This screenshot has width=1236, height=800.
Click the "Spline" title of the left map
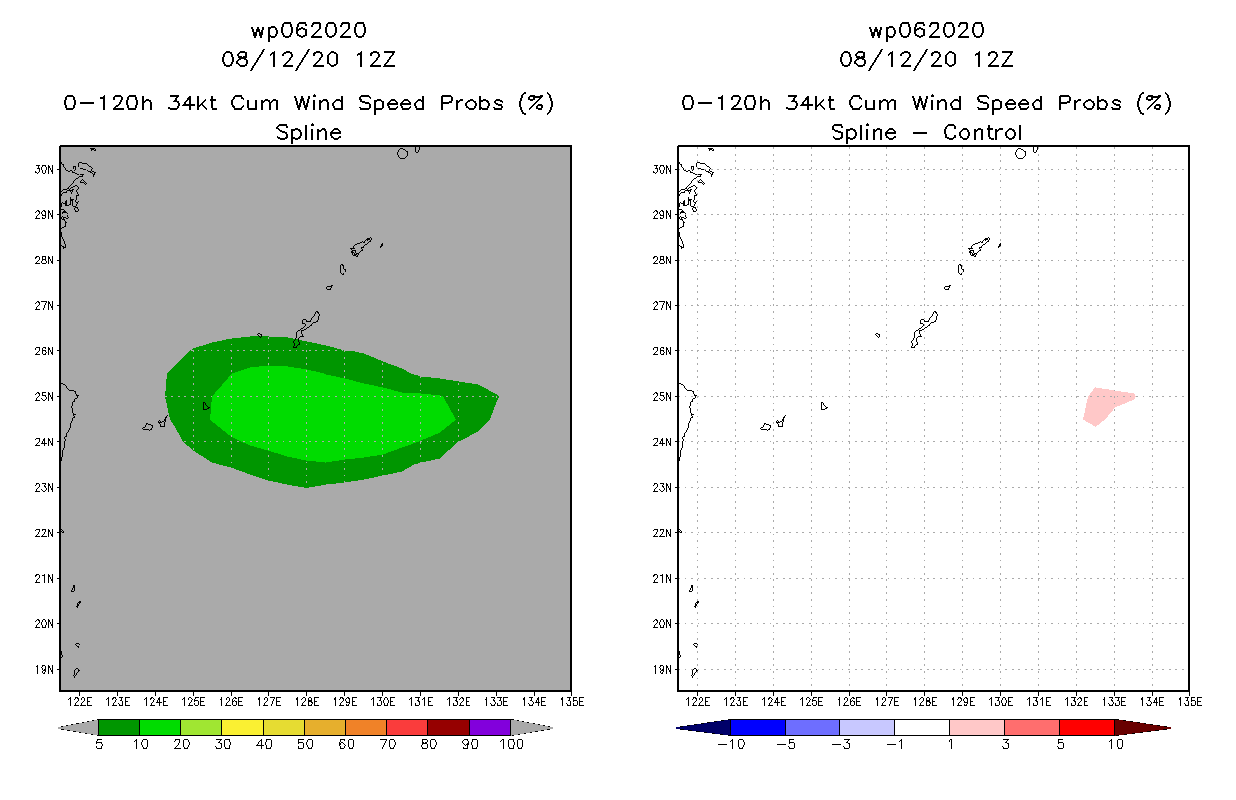[308, 132]
